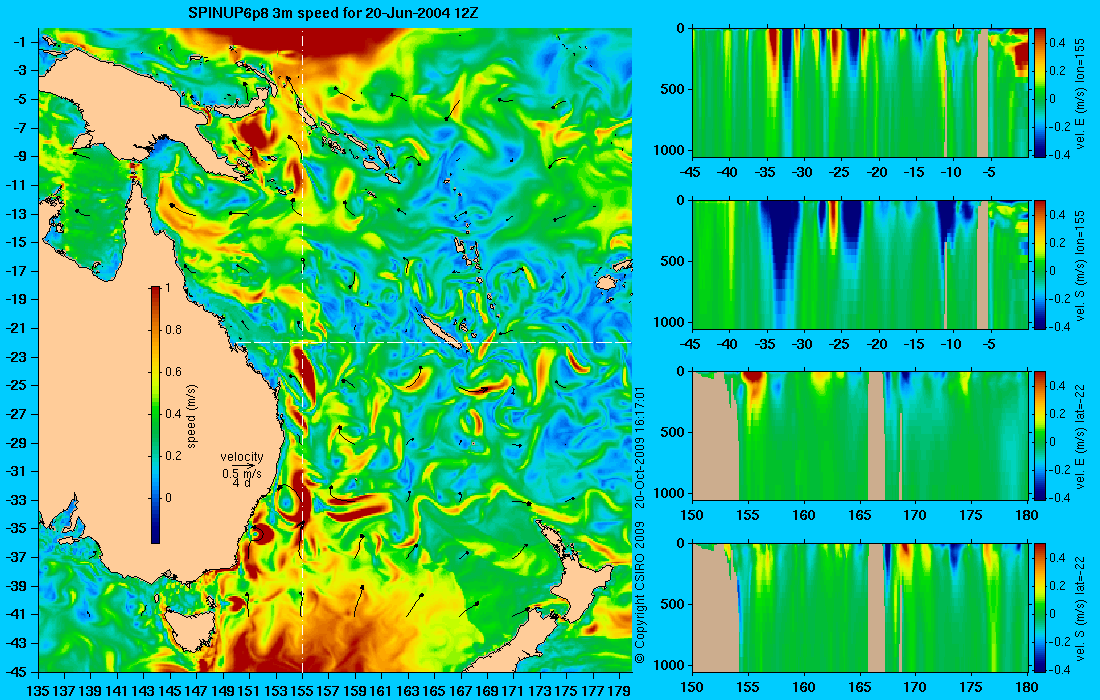Image resolution: width=1100 pixels, height=700 pixels.
Task: Click the title "SPINUP6p8 3m speed for 20-Jun-2004 12Z"
Action: click(x=334, y=13)
